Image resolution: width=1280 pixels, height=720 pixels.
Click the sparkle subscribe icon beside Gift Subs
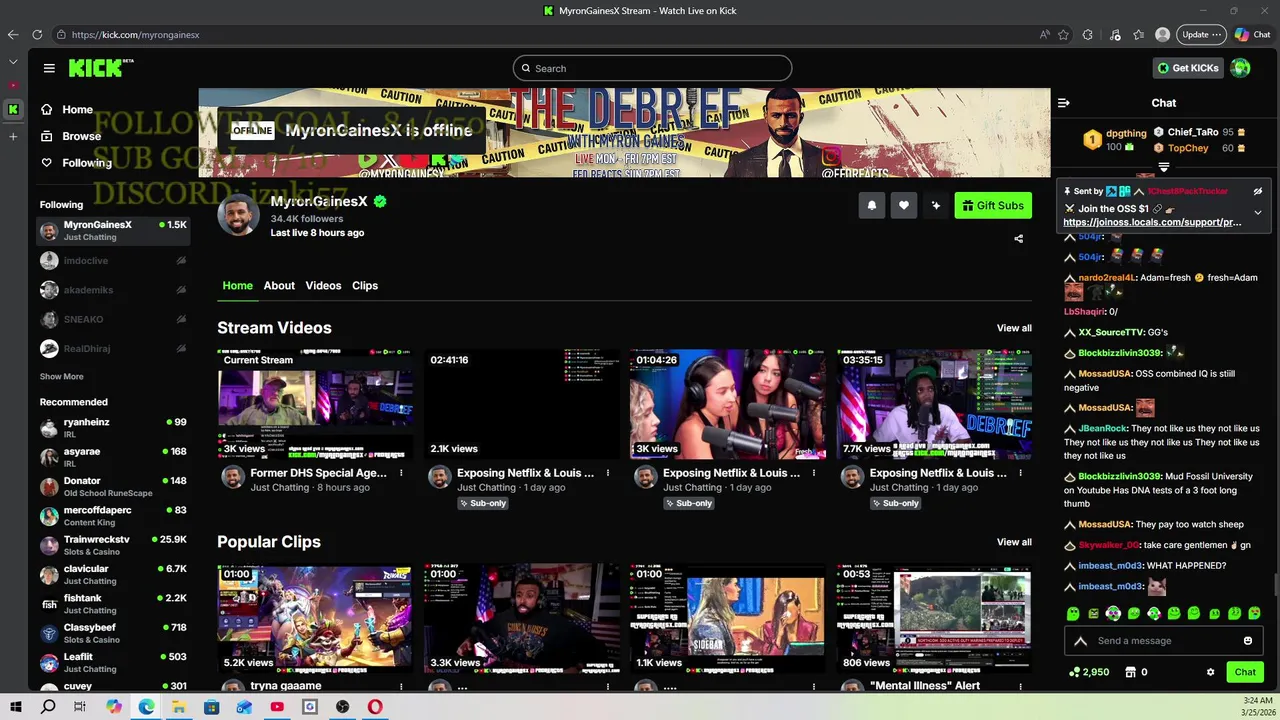click(x=935, y=206)
